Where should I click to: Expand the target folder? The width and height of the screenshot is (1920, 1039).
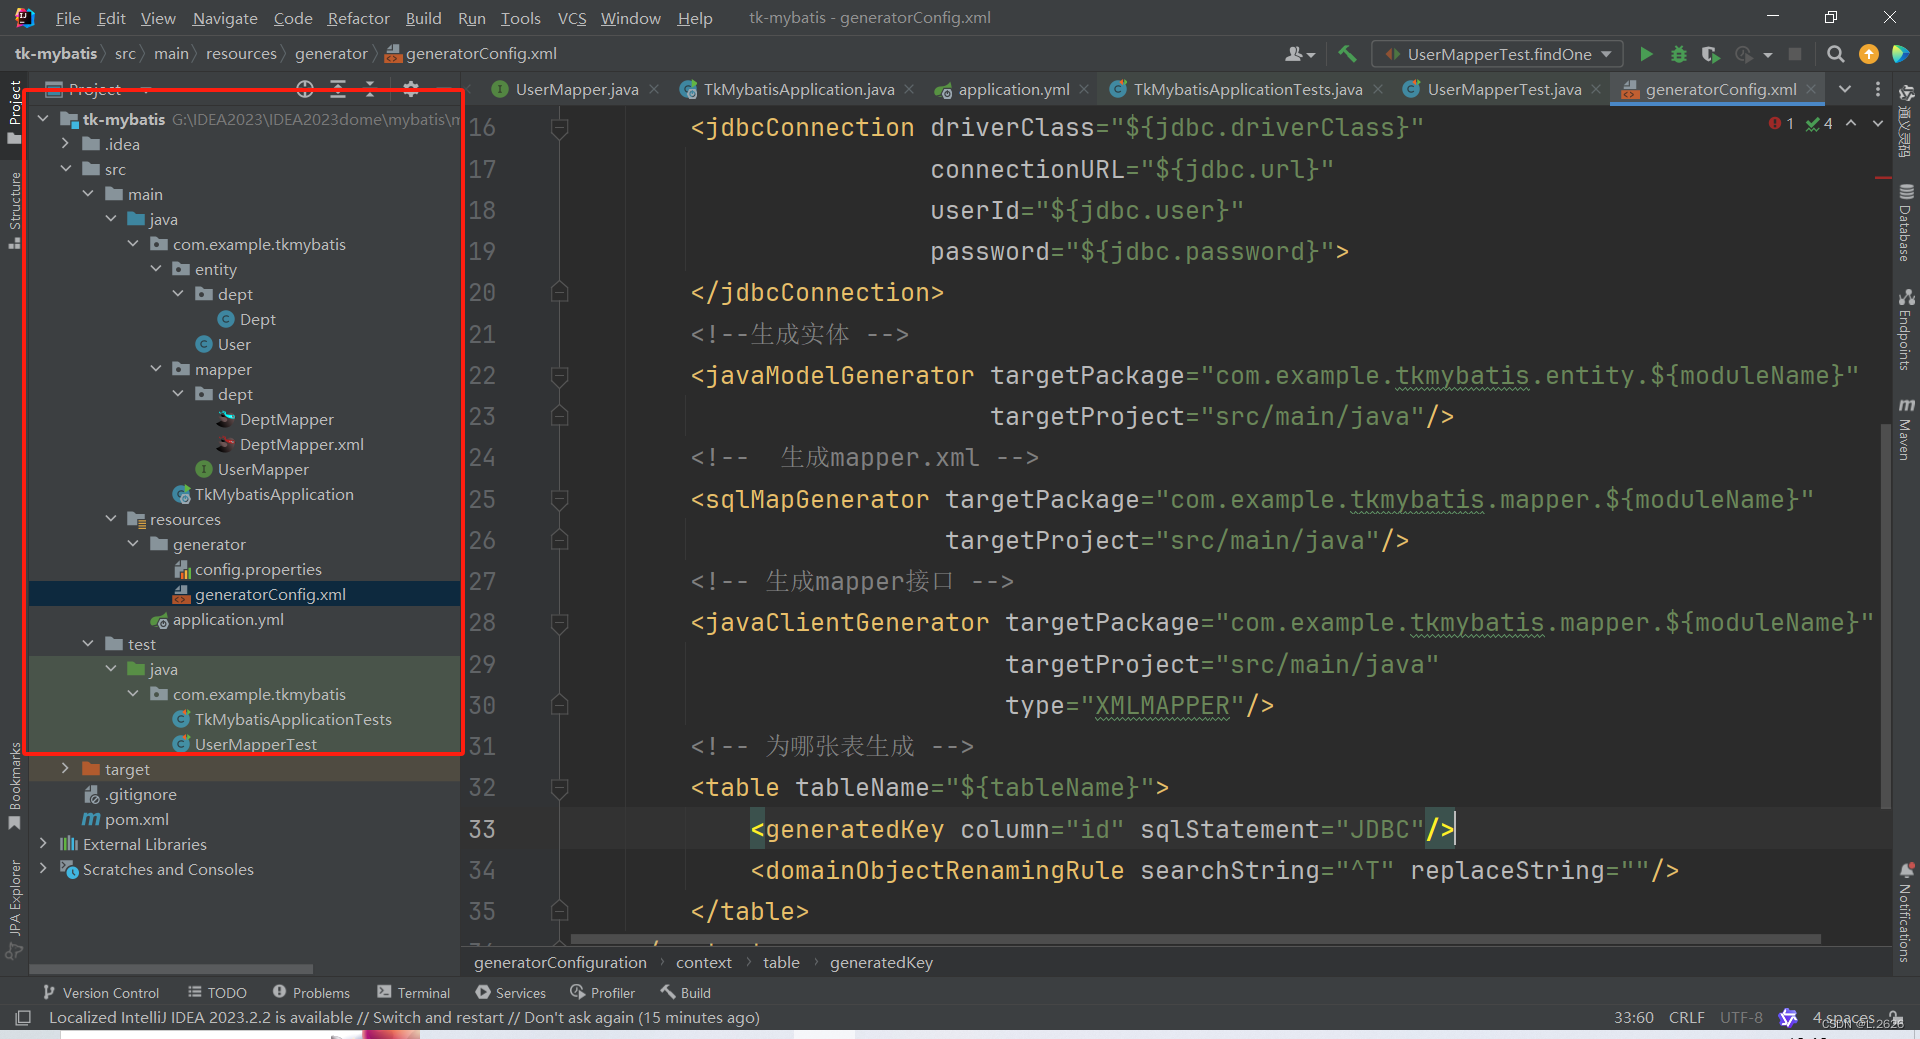(65, 769)
